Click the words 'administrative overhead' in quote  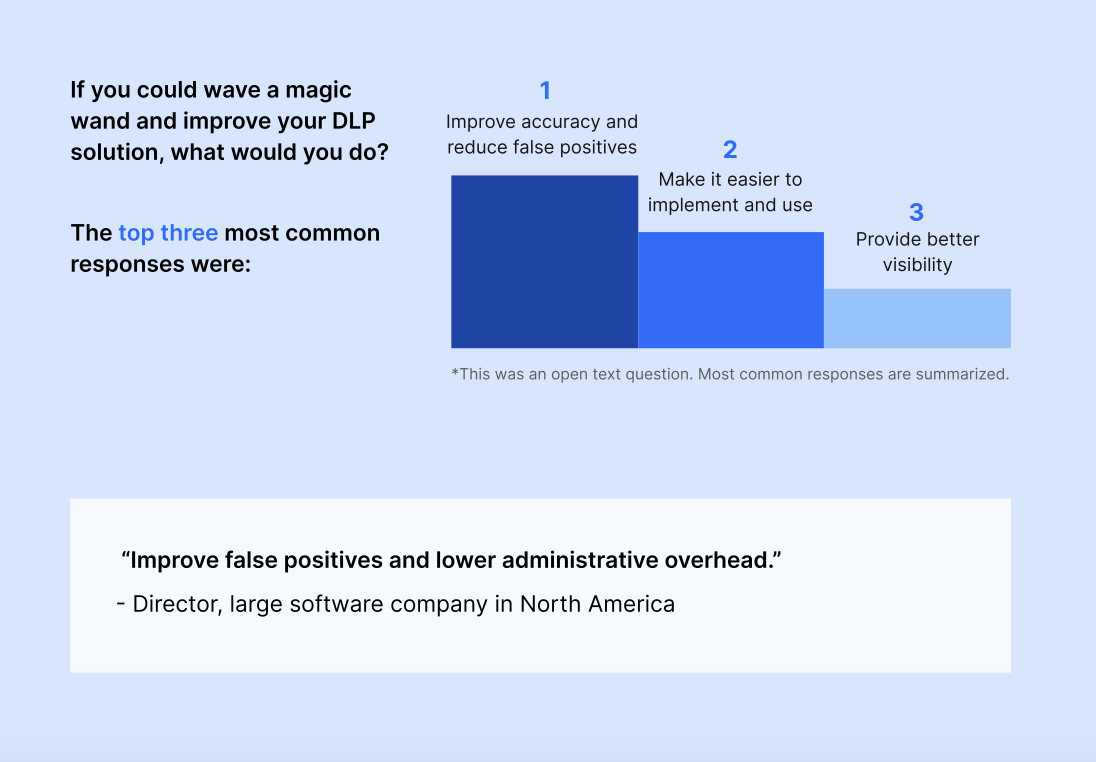point(637,560)
